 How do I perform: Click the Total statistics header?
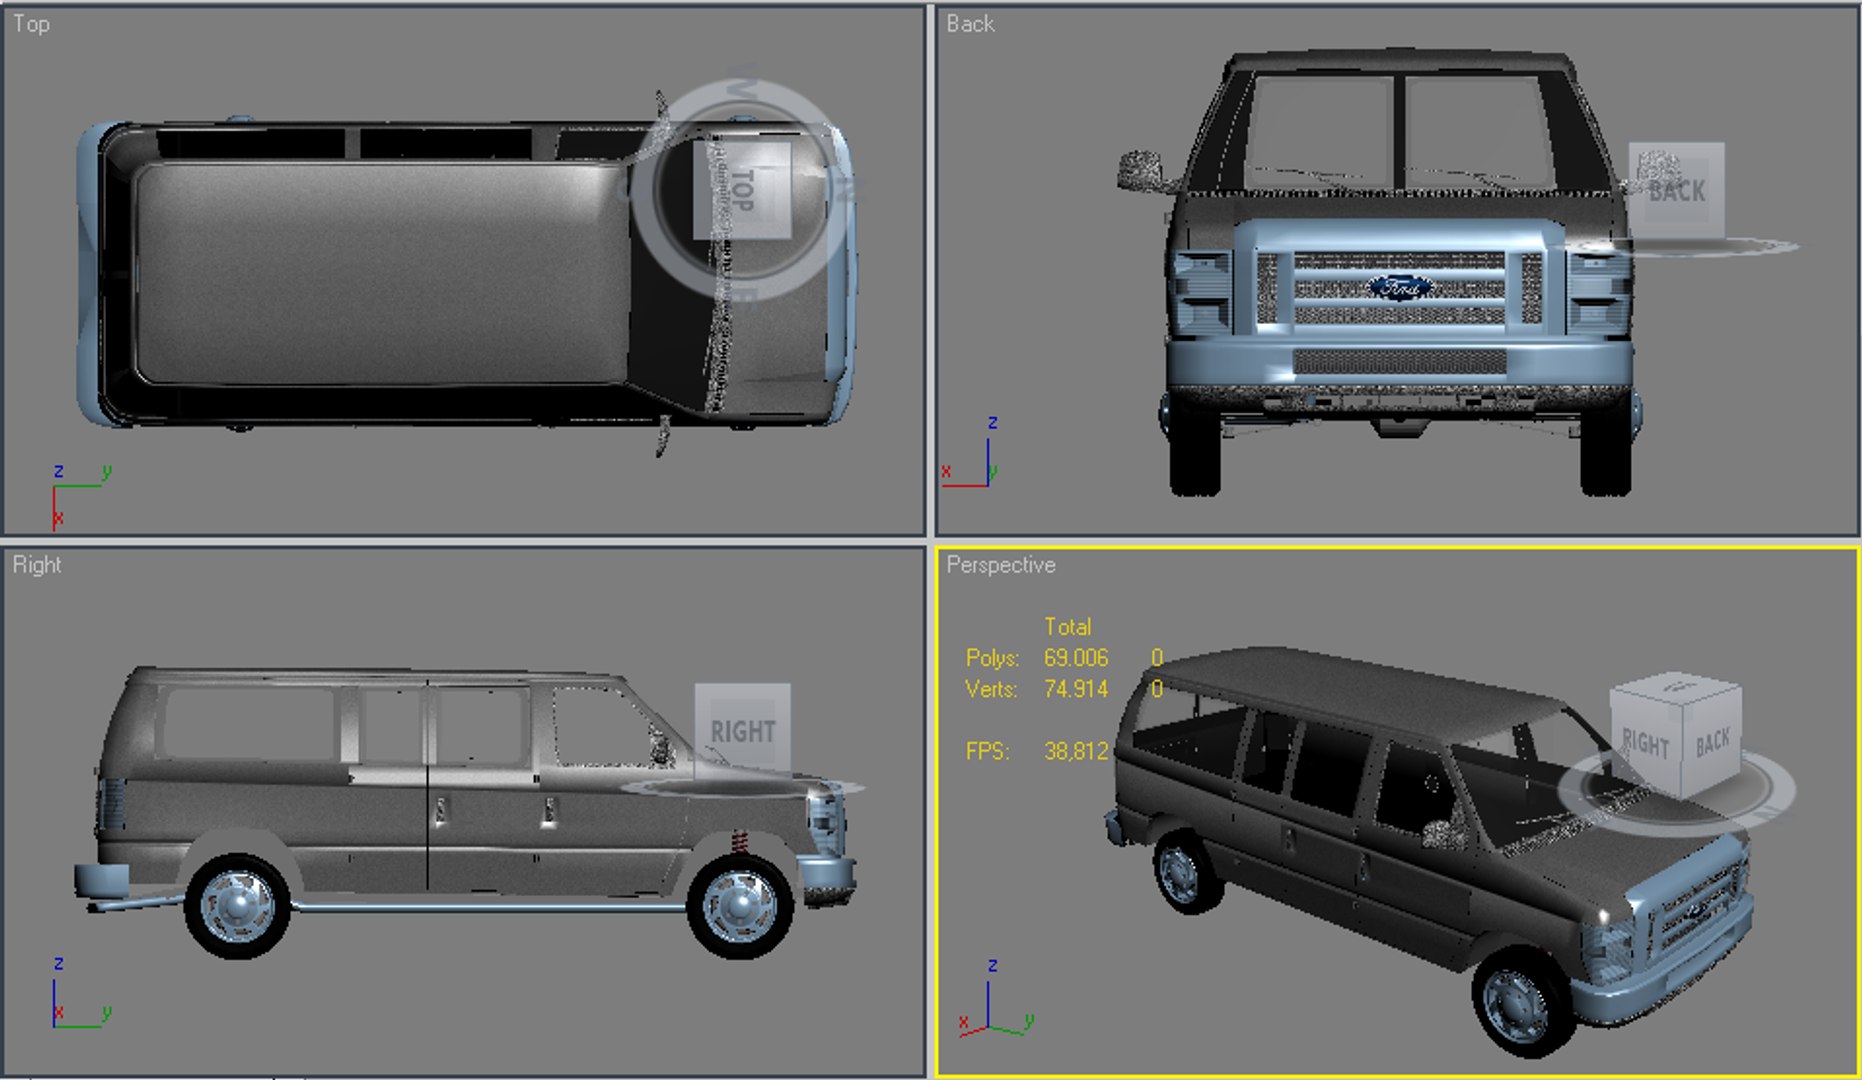(x=1067, y=627)
